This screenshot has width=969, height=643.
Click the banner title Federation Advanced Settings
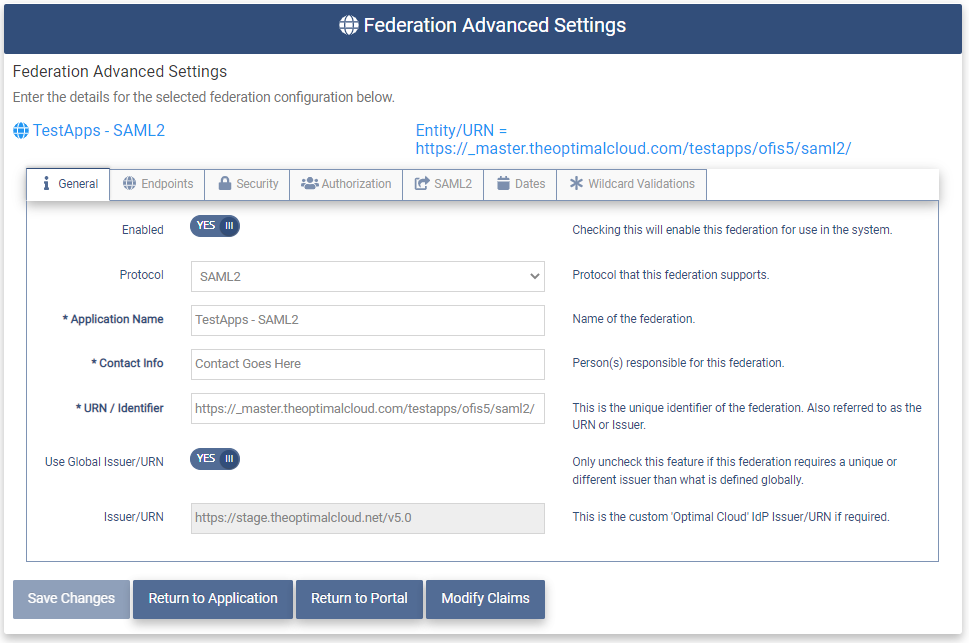[494, 25]
